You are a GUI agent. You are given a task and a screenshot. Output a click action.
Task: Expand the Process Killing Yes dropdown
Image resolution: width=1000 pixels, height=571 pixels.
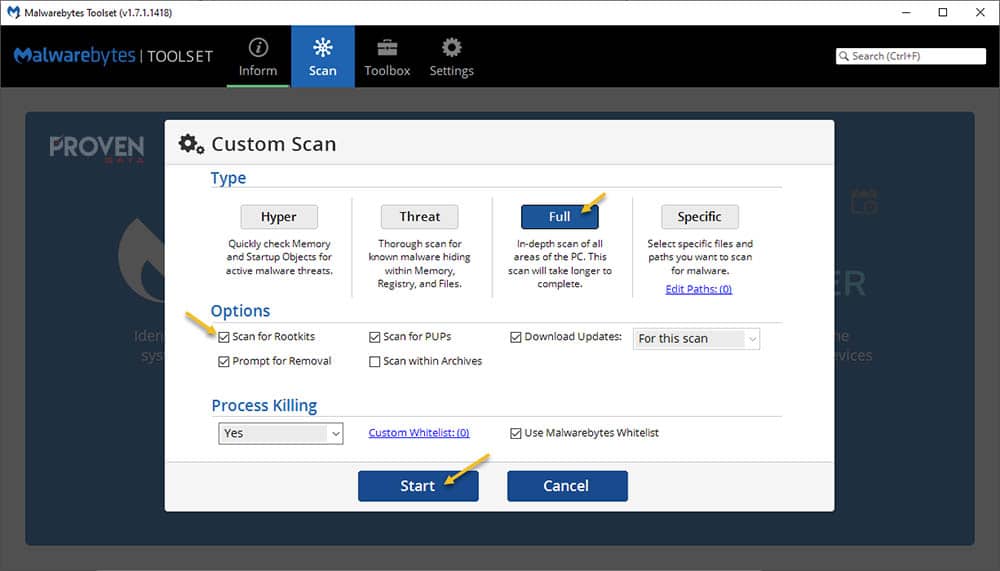pyautogui.click(x=281, y=433)
